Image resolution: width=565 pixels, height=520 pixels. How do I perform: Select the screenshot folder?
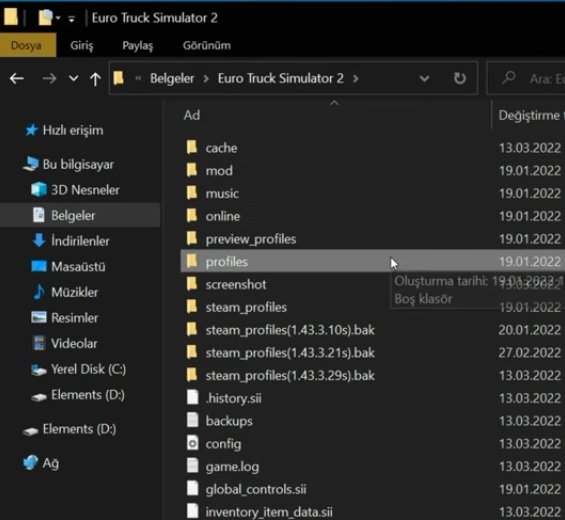236,285
